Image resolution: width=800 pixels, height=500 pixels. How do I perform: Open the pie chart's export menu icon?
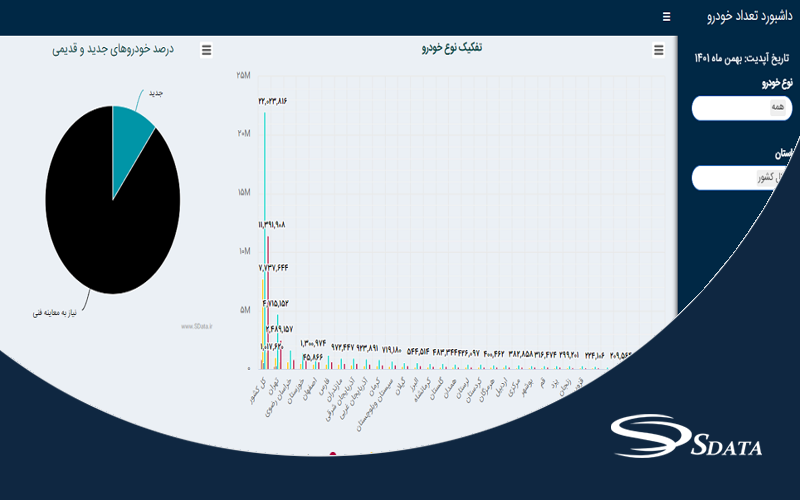tap(206, 50)
